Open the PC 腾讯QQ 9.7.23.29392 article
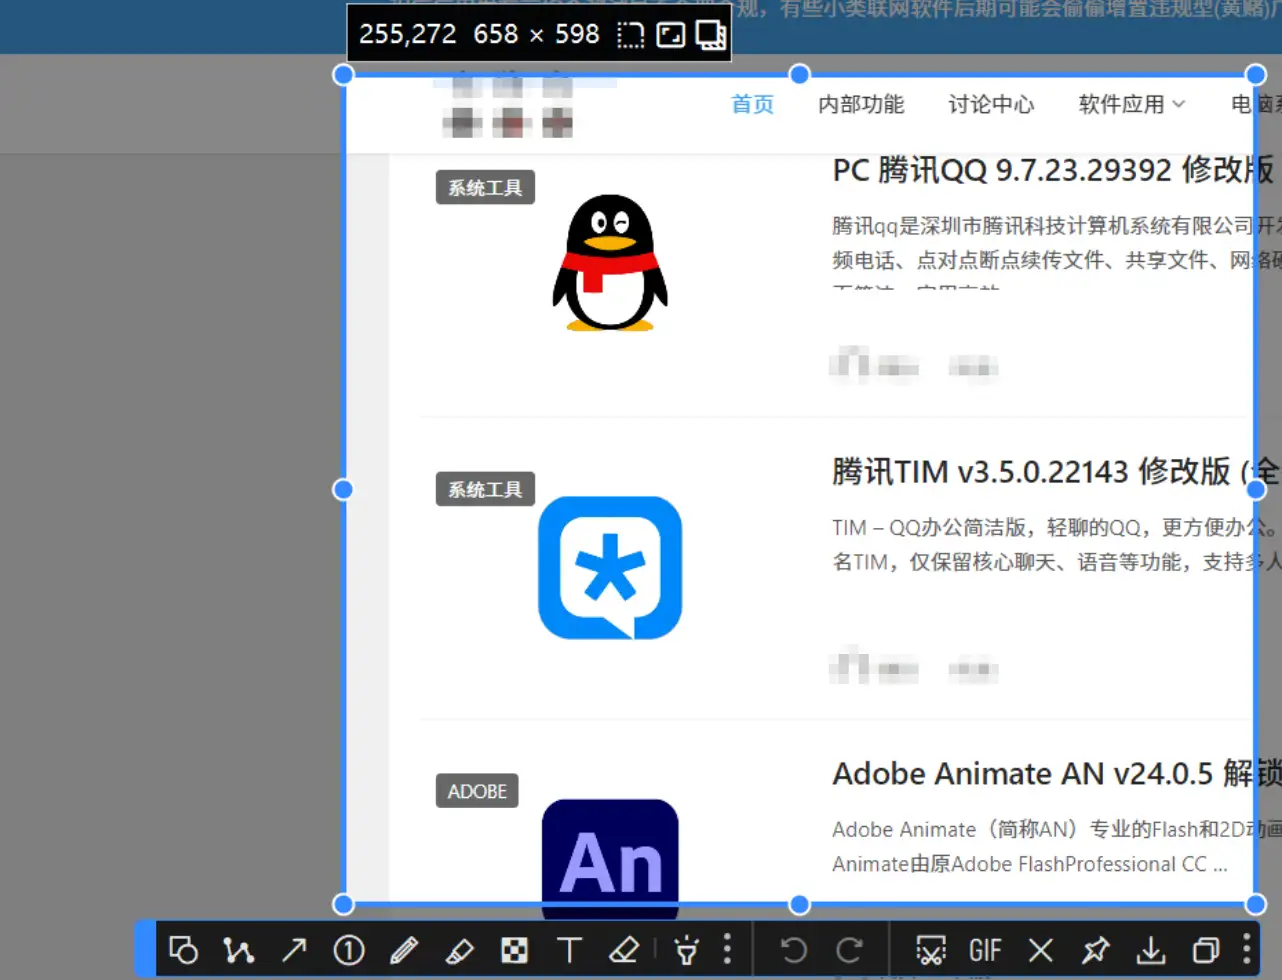Viewport: 1282px width, 980px height. tap(1053, 169)
